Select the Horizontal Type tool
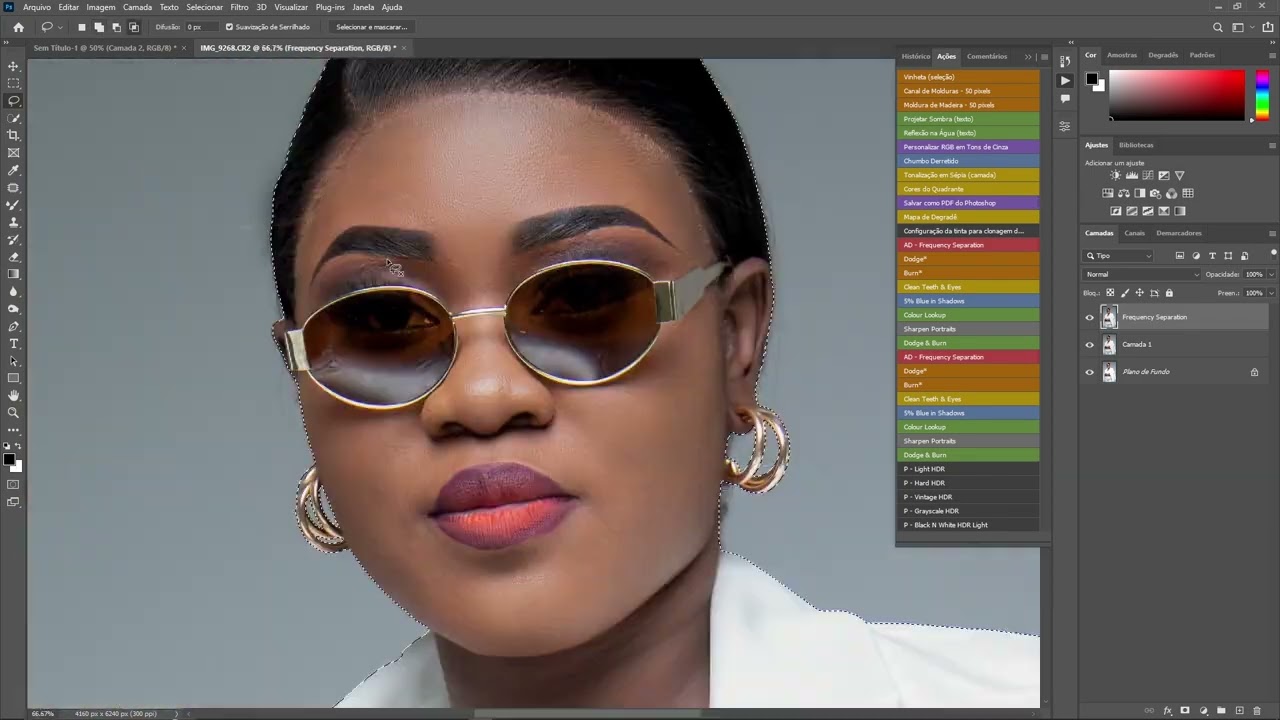Image resolution: width=1280 pixels, height=720 pixels. click(13, 343)
